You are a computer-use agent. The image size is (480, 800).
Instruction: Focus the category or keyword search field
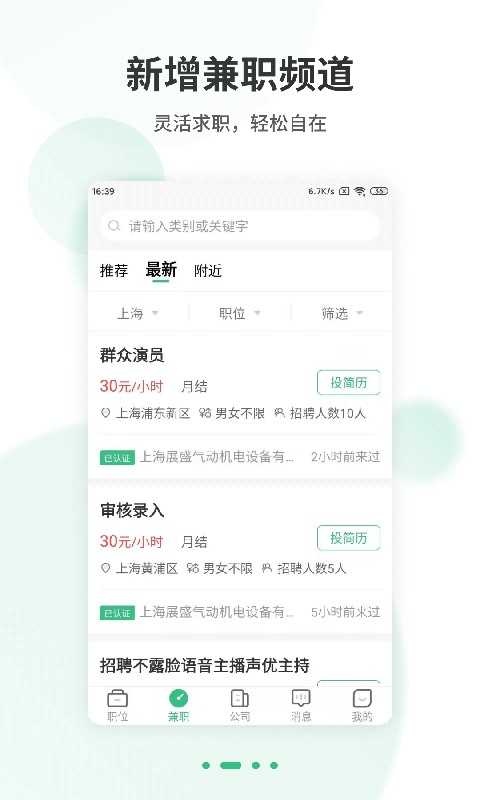click(240, 226)
